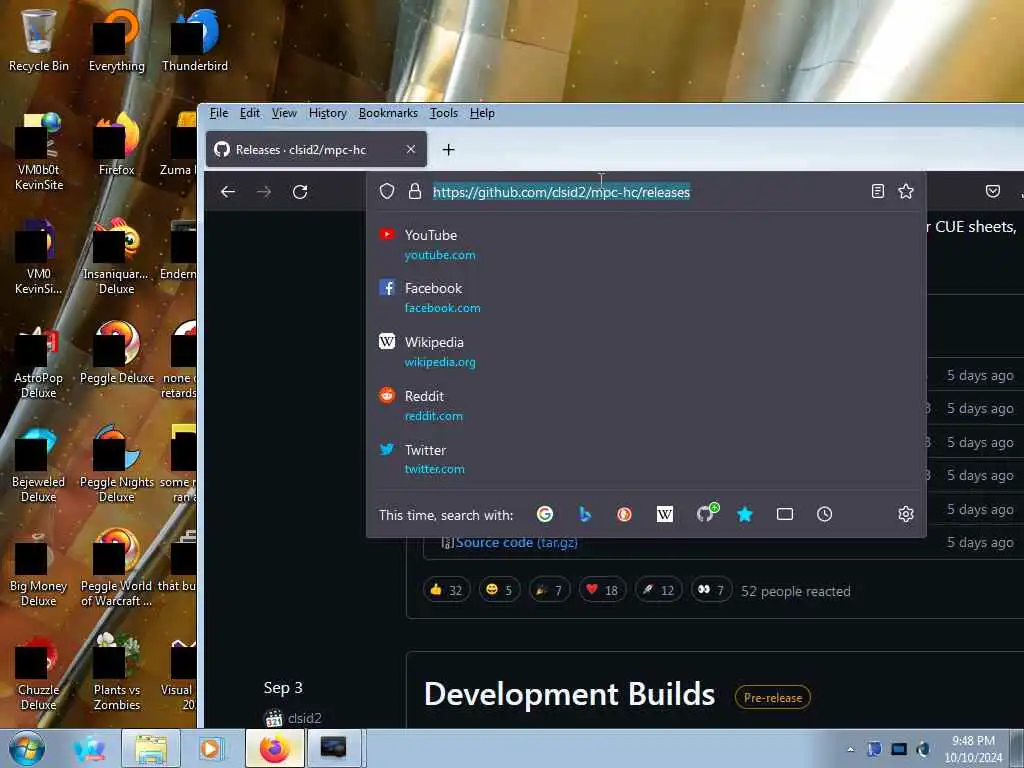Search this time with Google icon
1024x768 pixels.
545,515
